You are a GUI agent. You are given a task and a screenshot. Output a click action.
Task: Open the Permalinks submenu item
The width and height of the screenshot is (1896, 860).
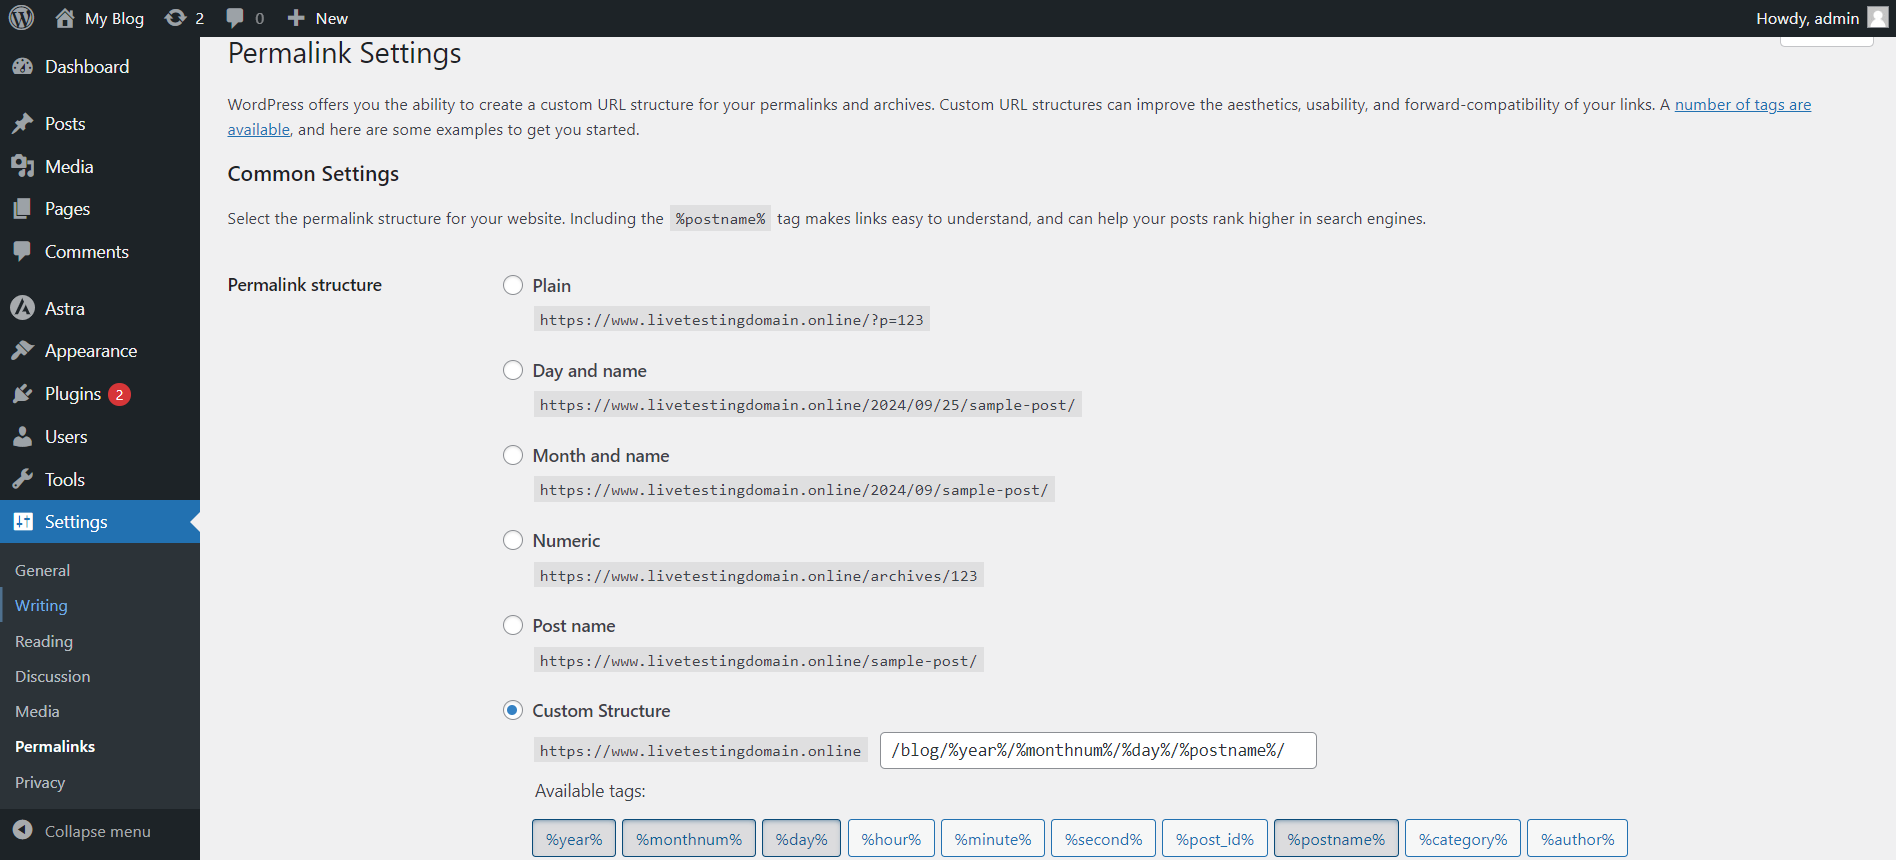pos(55,747)
